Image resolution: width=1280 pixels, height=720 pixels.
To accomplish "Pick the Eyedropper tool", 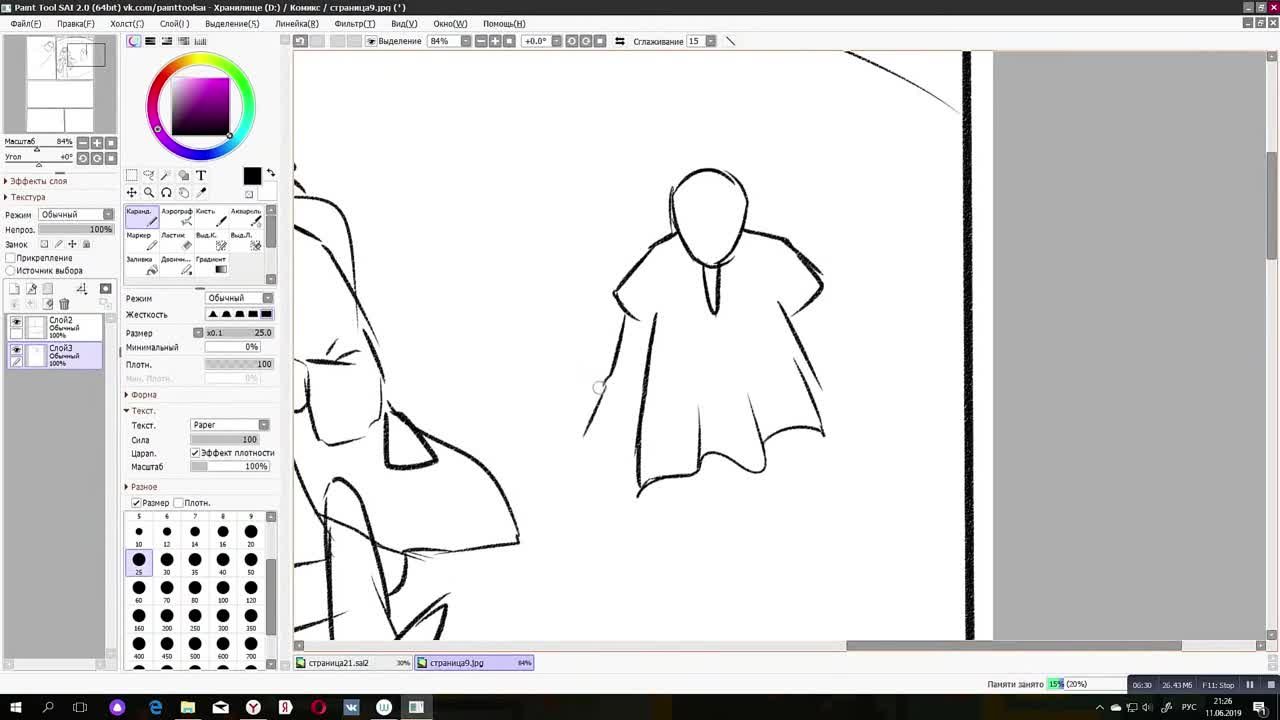I will (x=201, y=192).
